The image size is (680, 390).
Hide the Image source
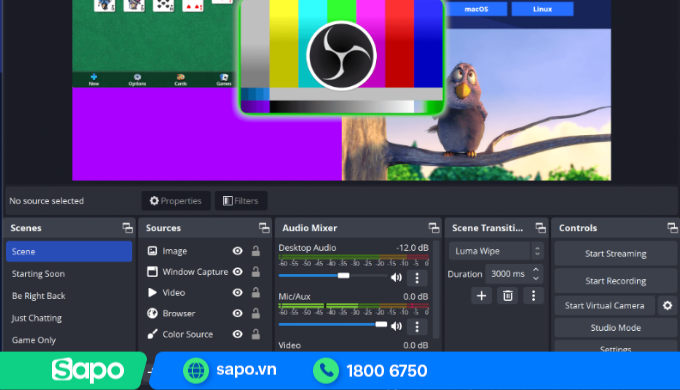238,251
